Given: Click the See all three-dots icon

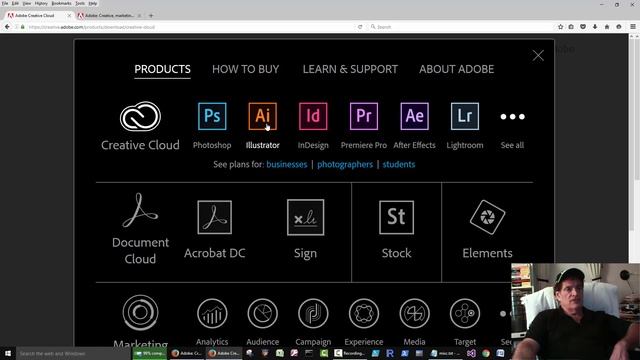Looking at the screenshot, I should (x=512, y=117).
